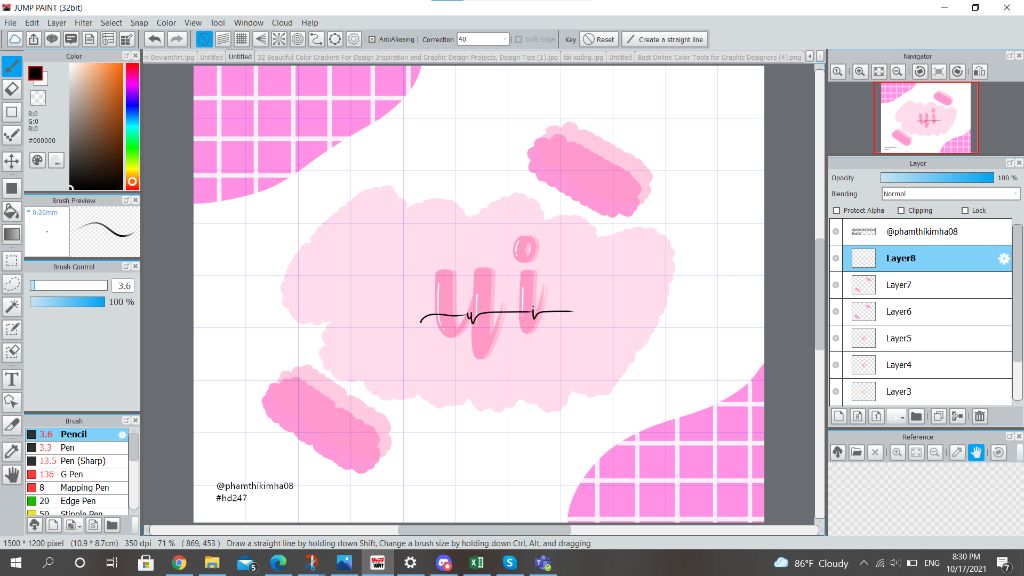Select the Gradient tool
This screenshot has height=576, width=1024.
click(12, 234)
